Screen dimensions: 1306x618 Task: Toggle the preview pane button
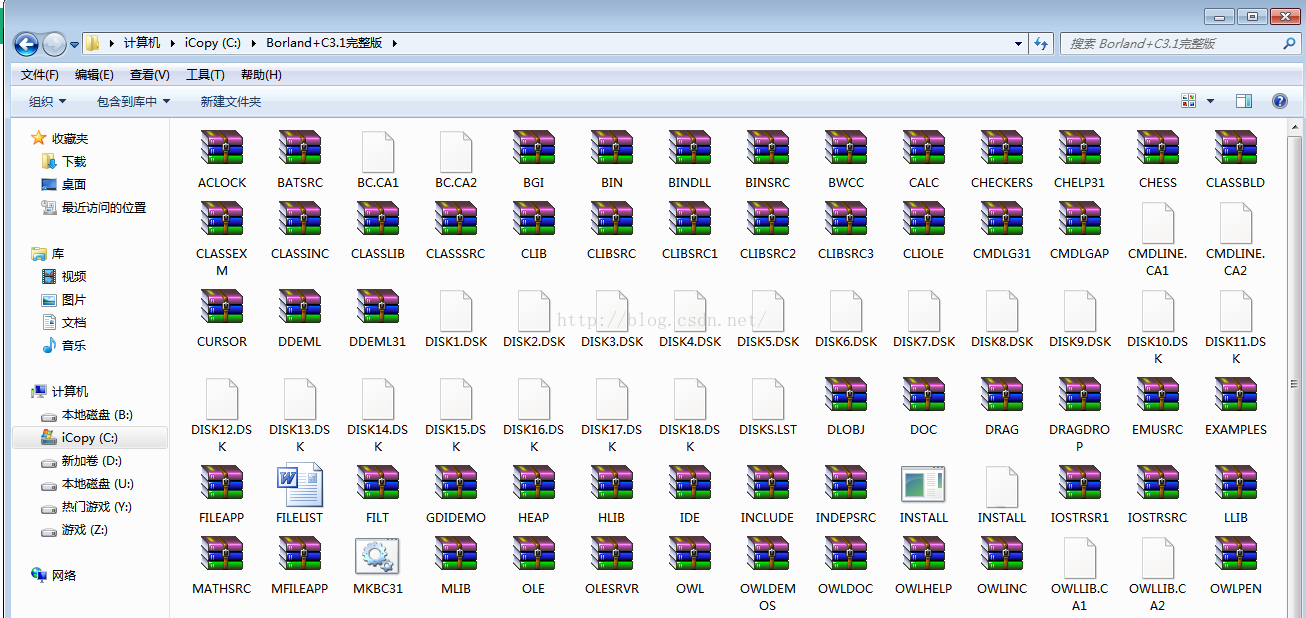coord(1244,101)
